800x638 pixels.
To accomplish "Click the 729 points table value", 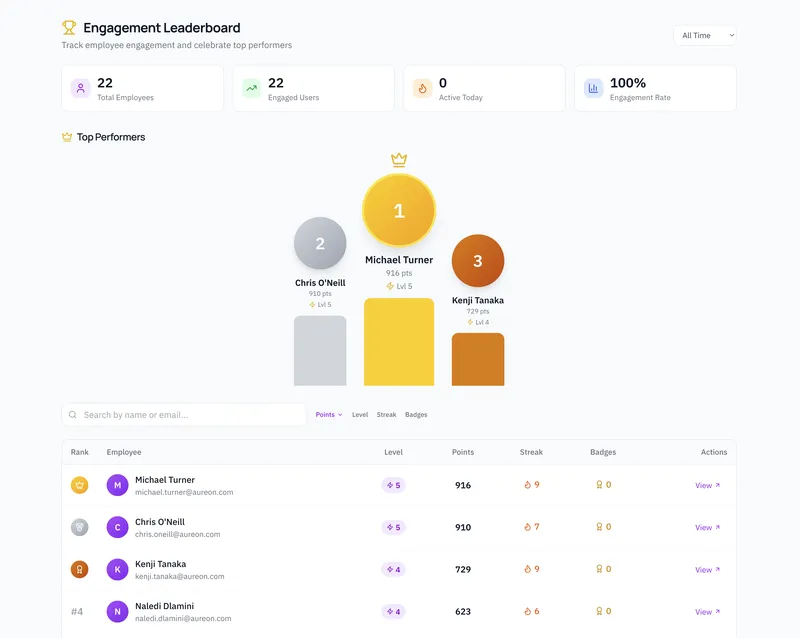I will coord(463,569).
